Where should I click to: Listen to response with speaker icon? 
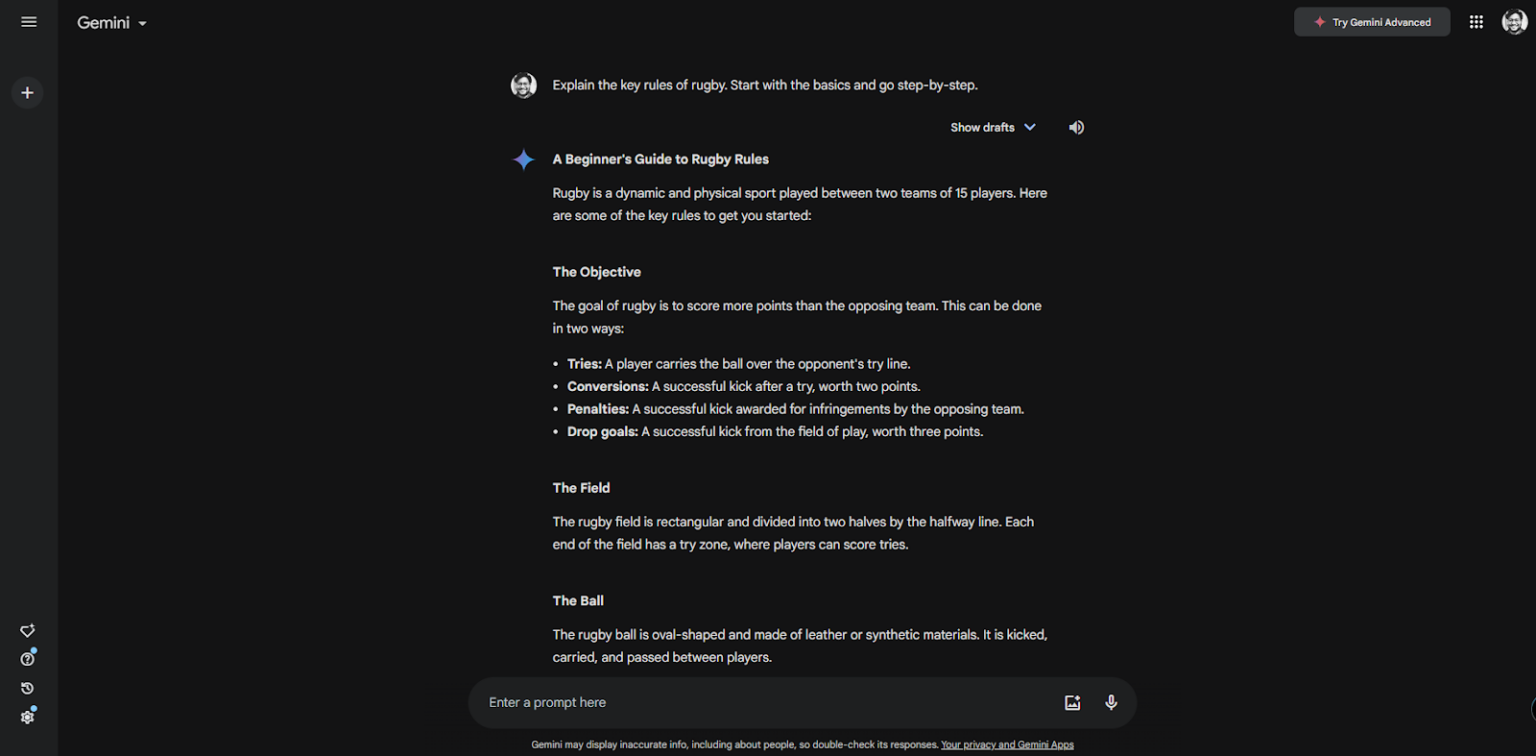point(1076,127)
